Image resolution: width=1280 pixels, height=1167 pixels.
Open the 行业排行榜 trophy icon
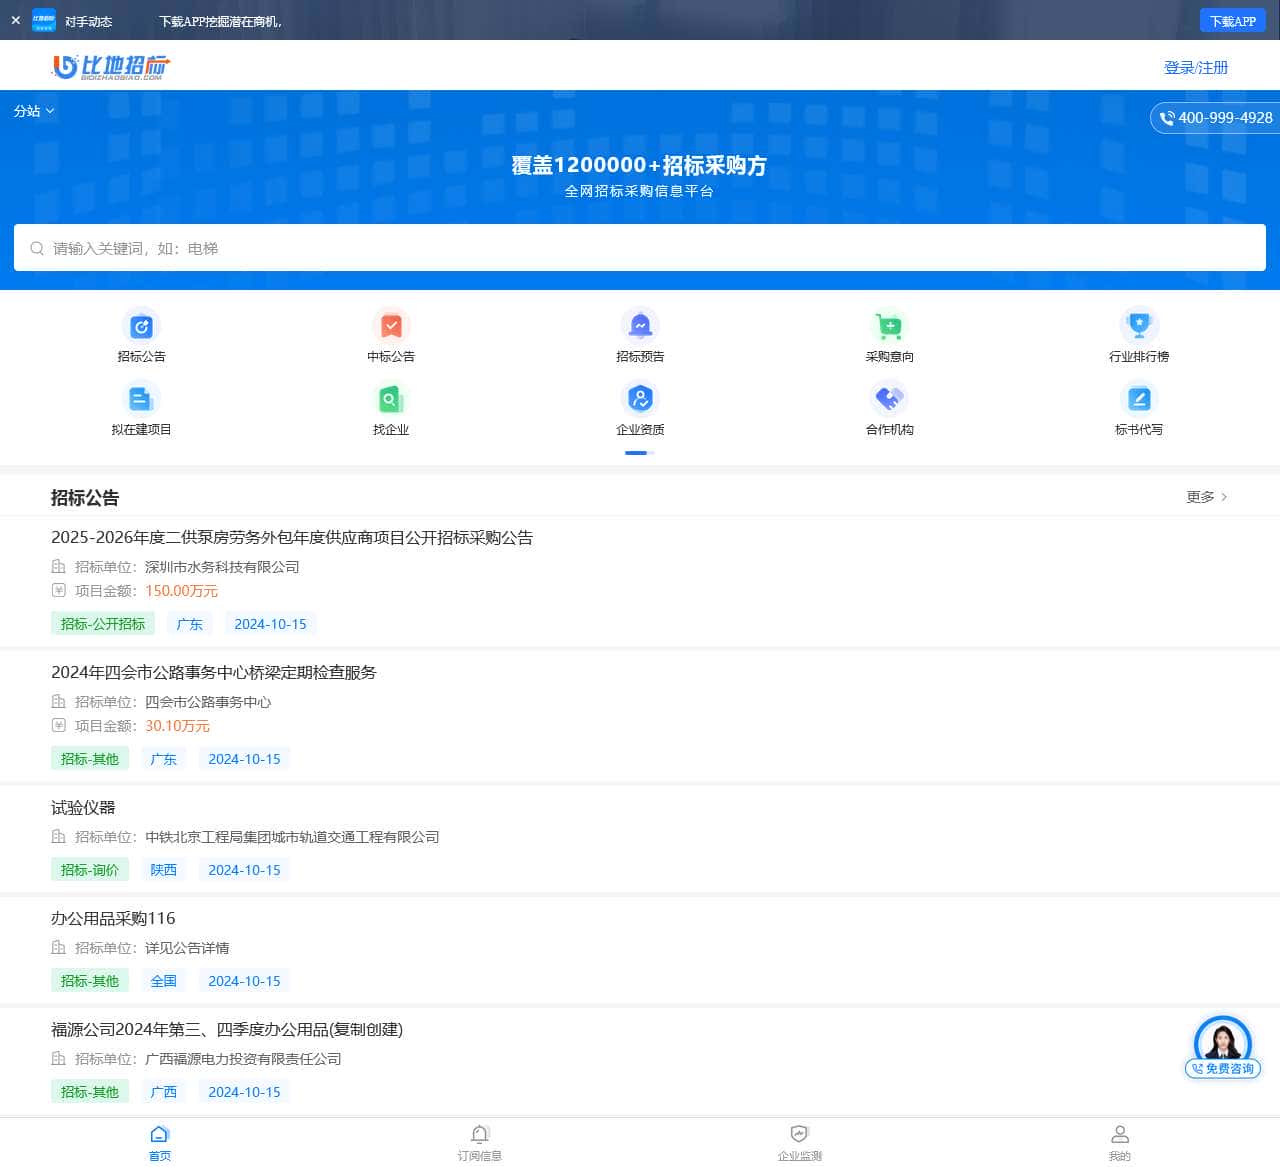pyautogui.click(x=1138, y=327)
